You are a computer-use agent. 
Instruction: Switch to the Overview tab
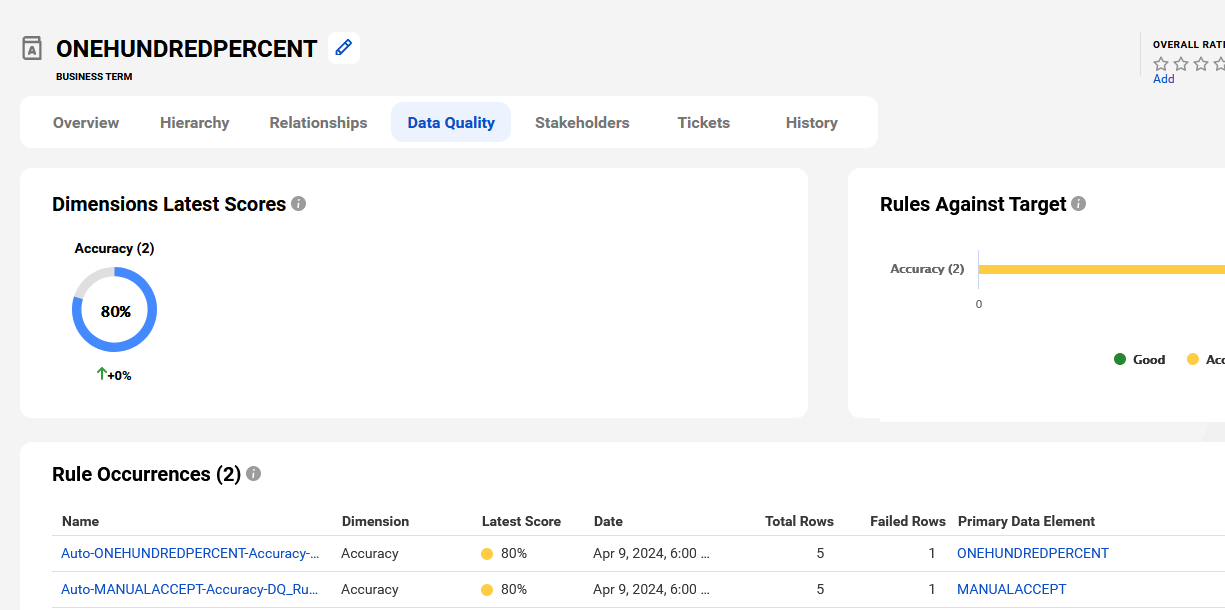coord(86,122)
